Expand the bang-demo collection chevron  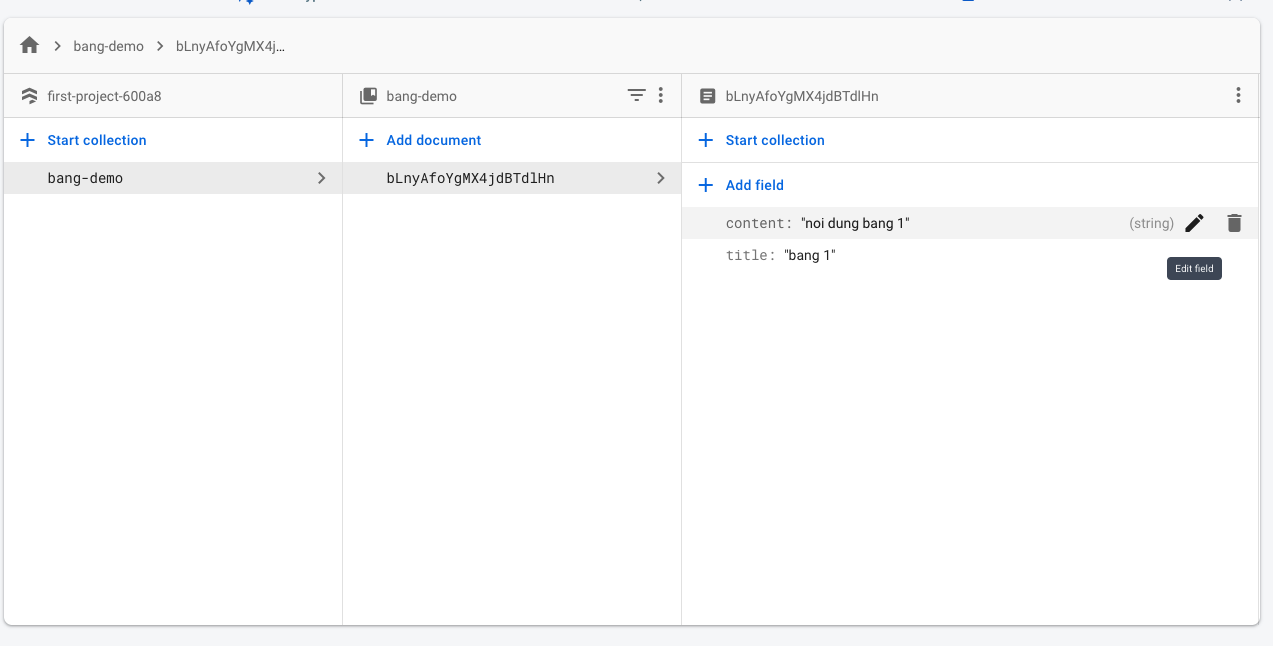click(321, 178)
